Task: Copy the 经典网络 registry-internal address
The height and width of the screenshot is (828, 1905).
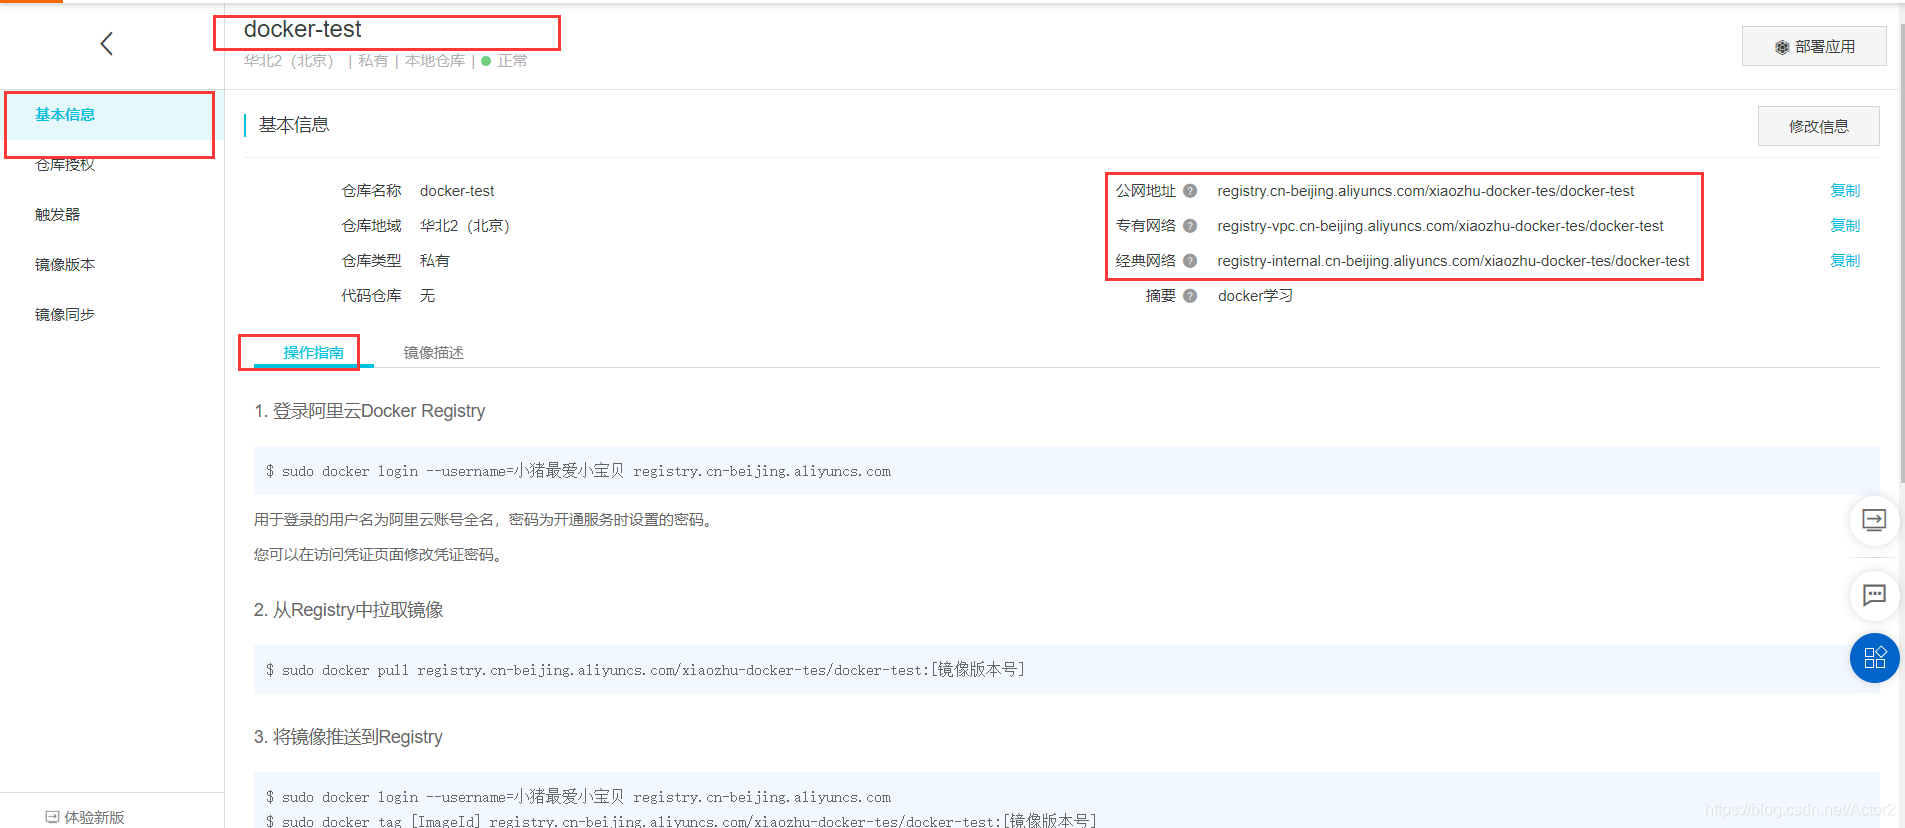Action: pyautogui.click(x=1845, y=261)
